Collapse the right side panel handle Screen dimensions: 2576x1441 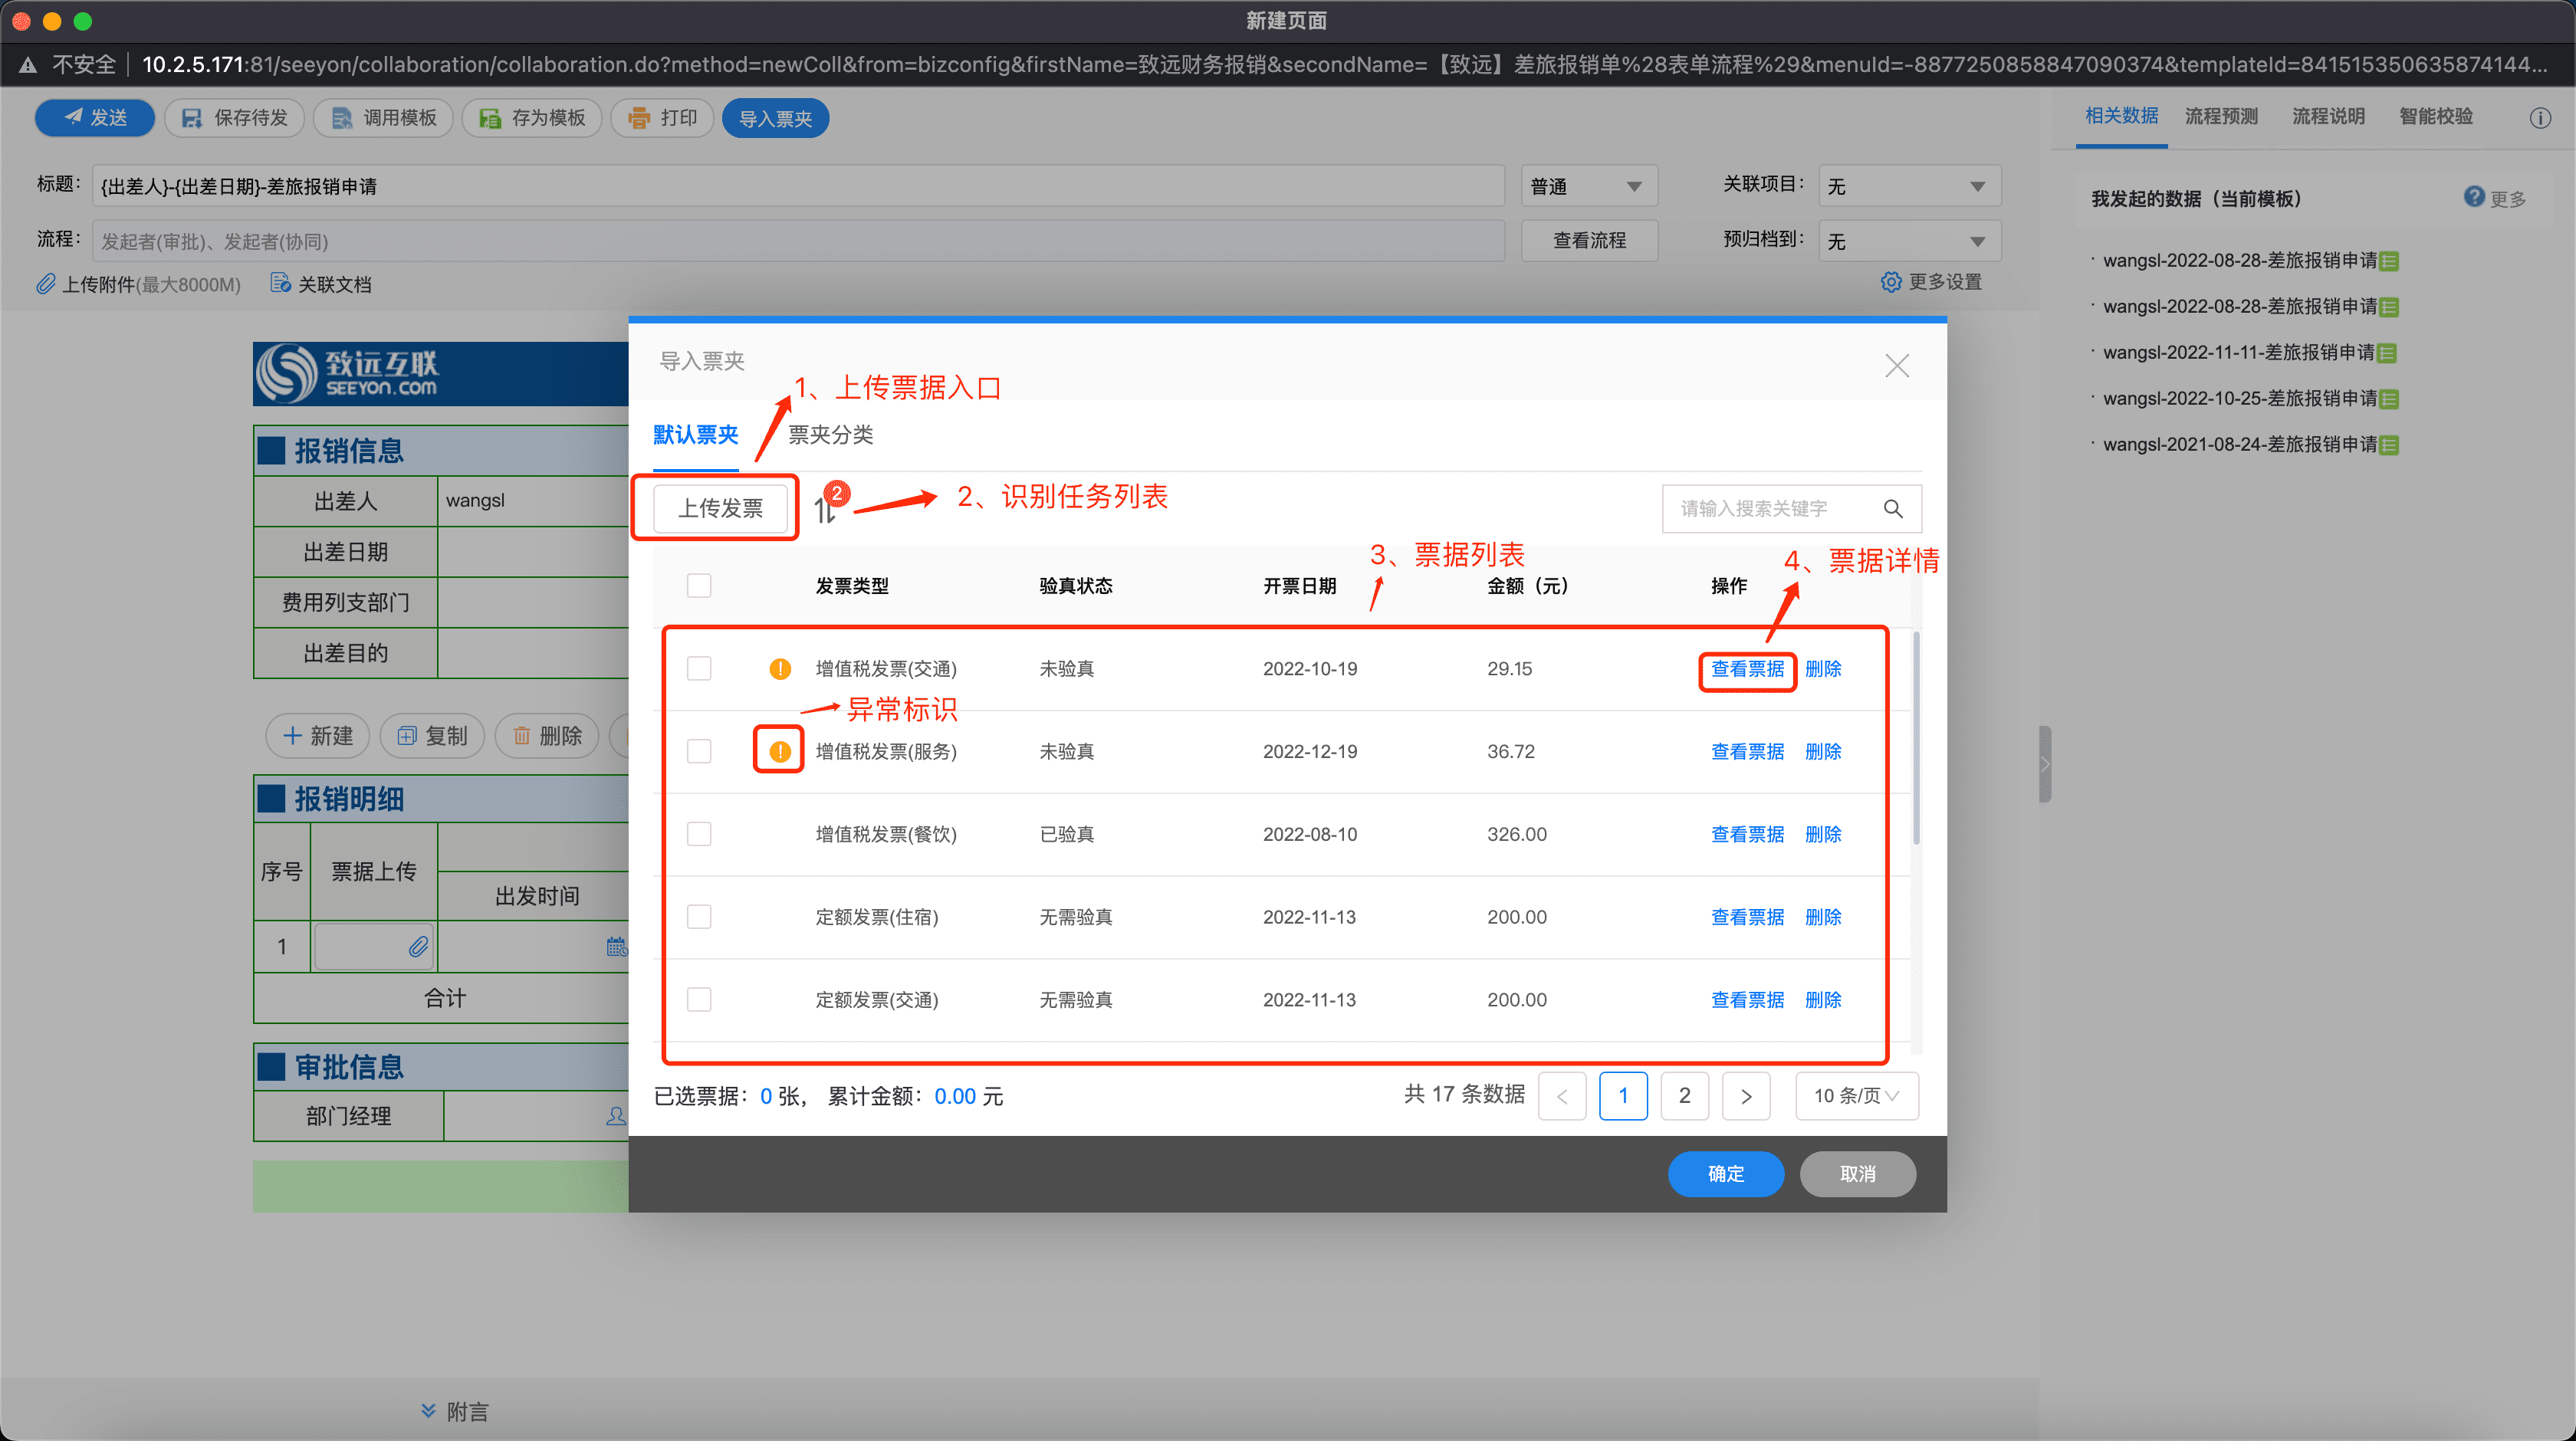pos(2045,764)
